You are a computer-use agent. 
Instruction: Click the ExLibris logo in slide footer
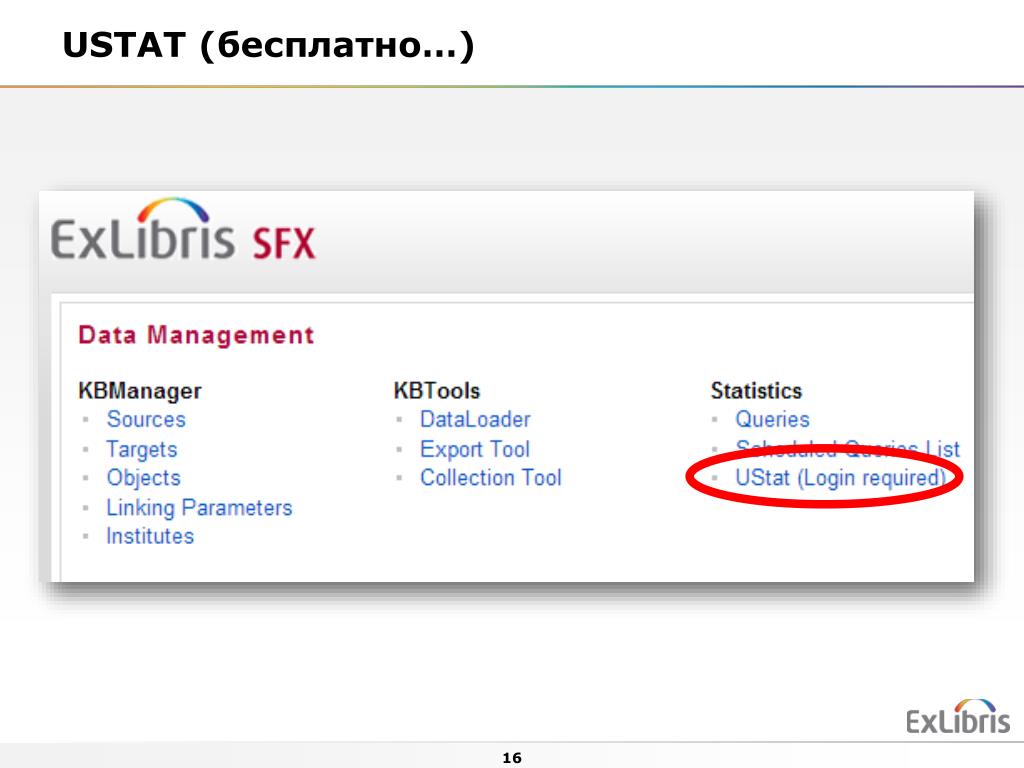957,716
